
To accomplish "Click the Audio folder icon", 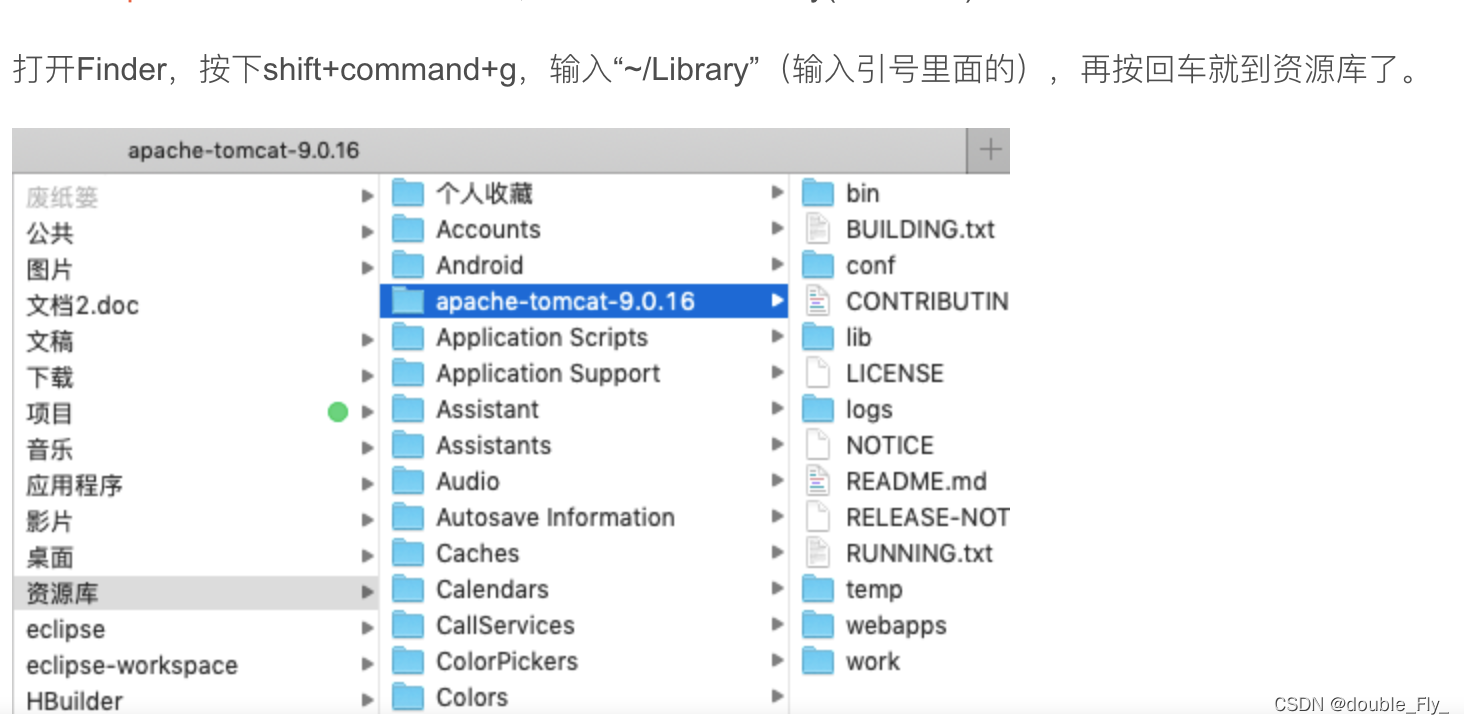I will [408, 481].
